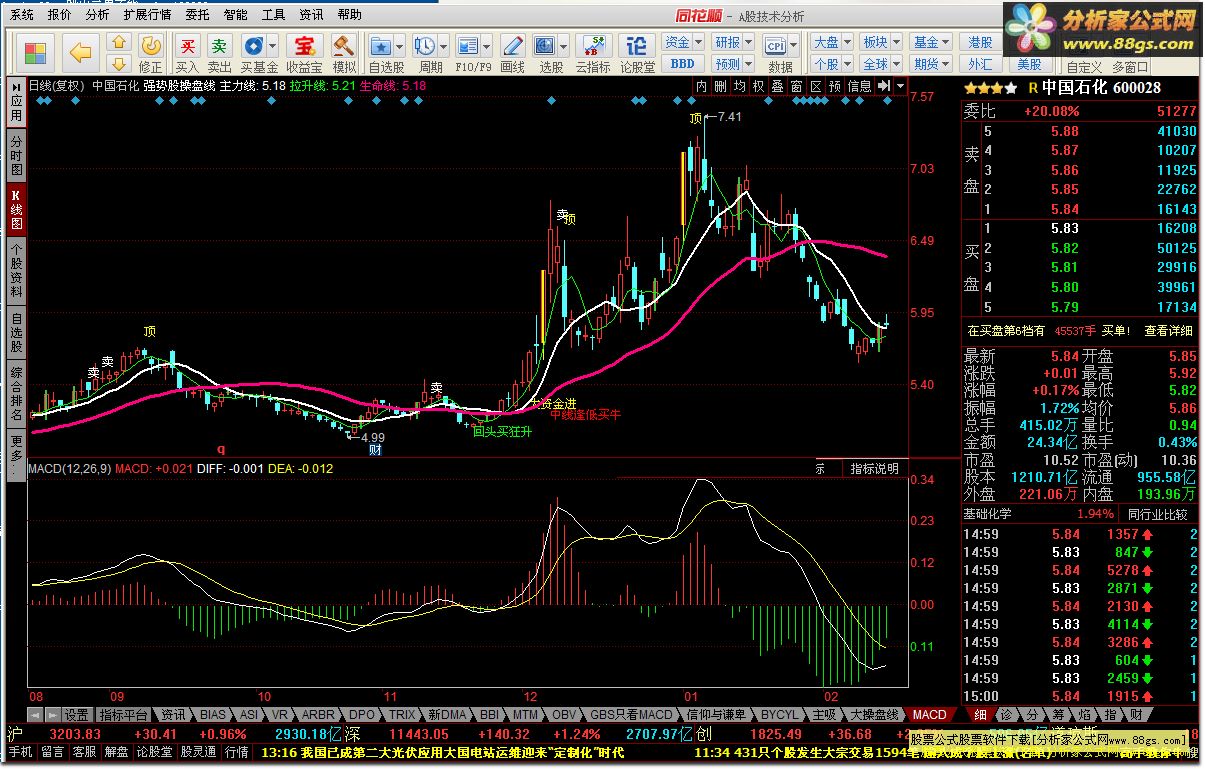Open the 系统 menu
1205x769 pixels.
click(21, 15)
